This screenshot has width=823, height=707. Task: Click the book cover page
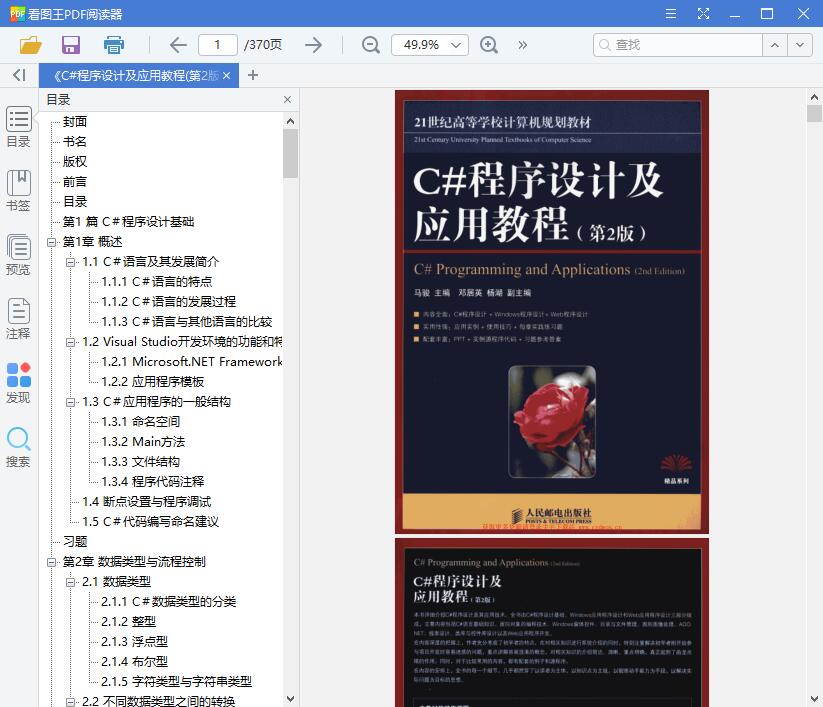point(552,312)
